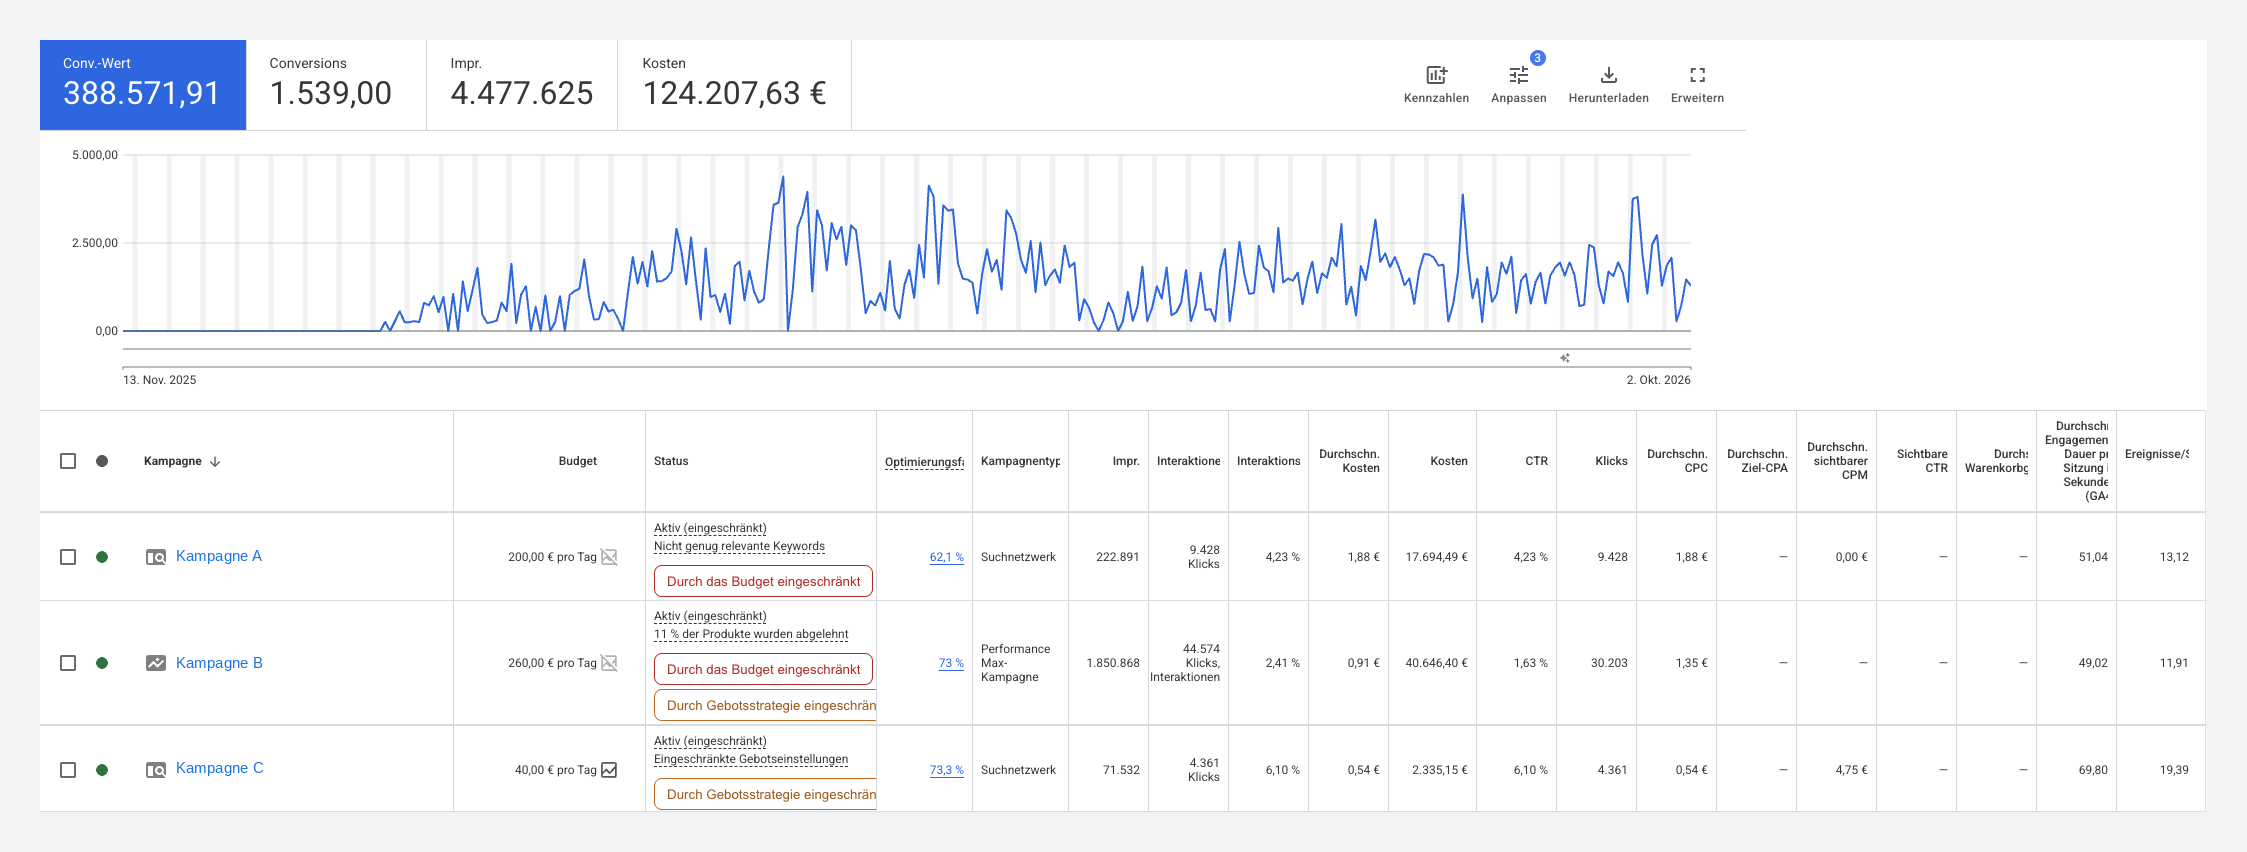Tick the select-all checkbox in table header
The image size is (2247, 852).
[x=68, y=461]
